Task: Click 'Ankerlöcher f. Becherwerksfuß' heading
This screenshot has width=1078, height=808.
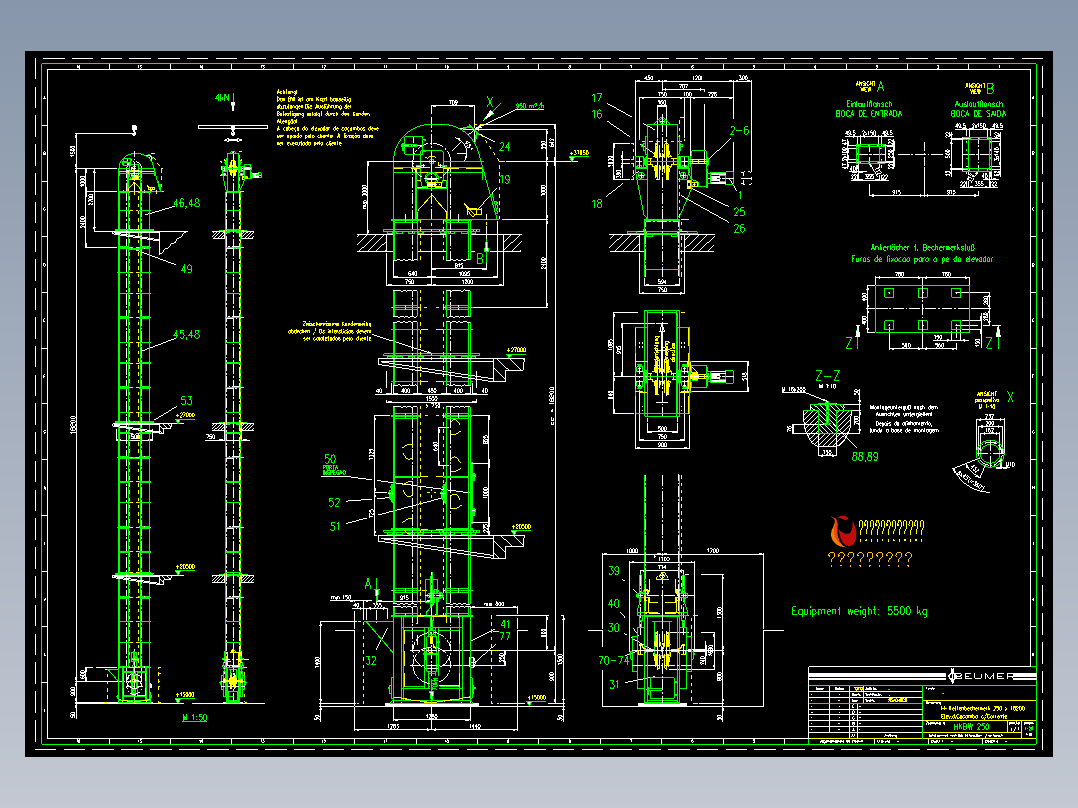Action: (923, 248)
